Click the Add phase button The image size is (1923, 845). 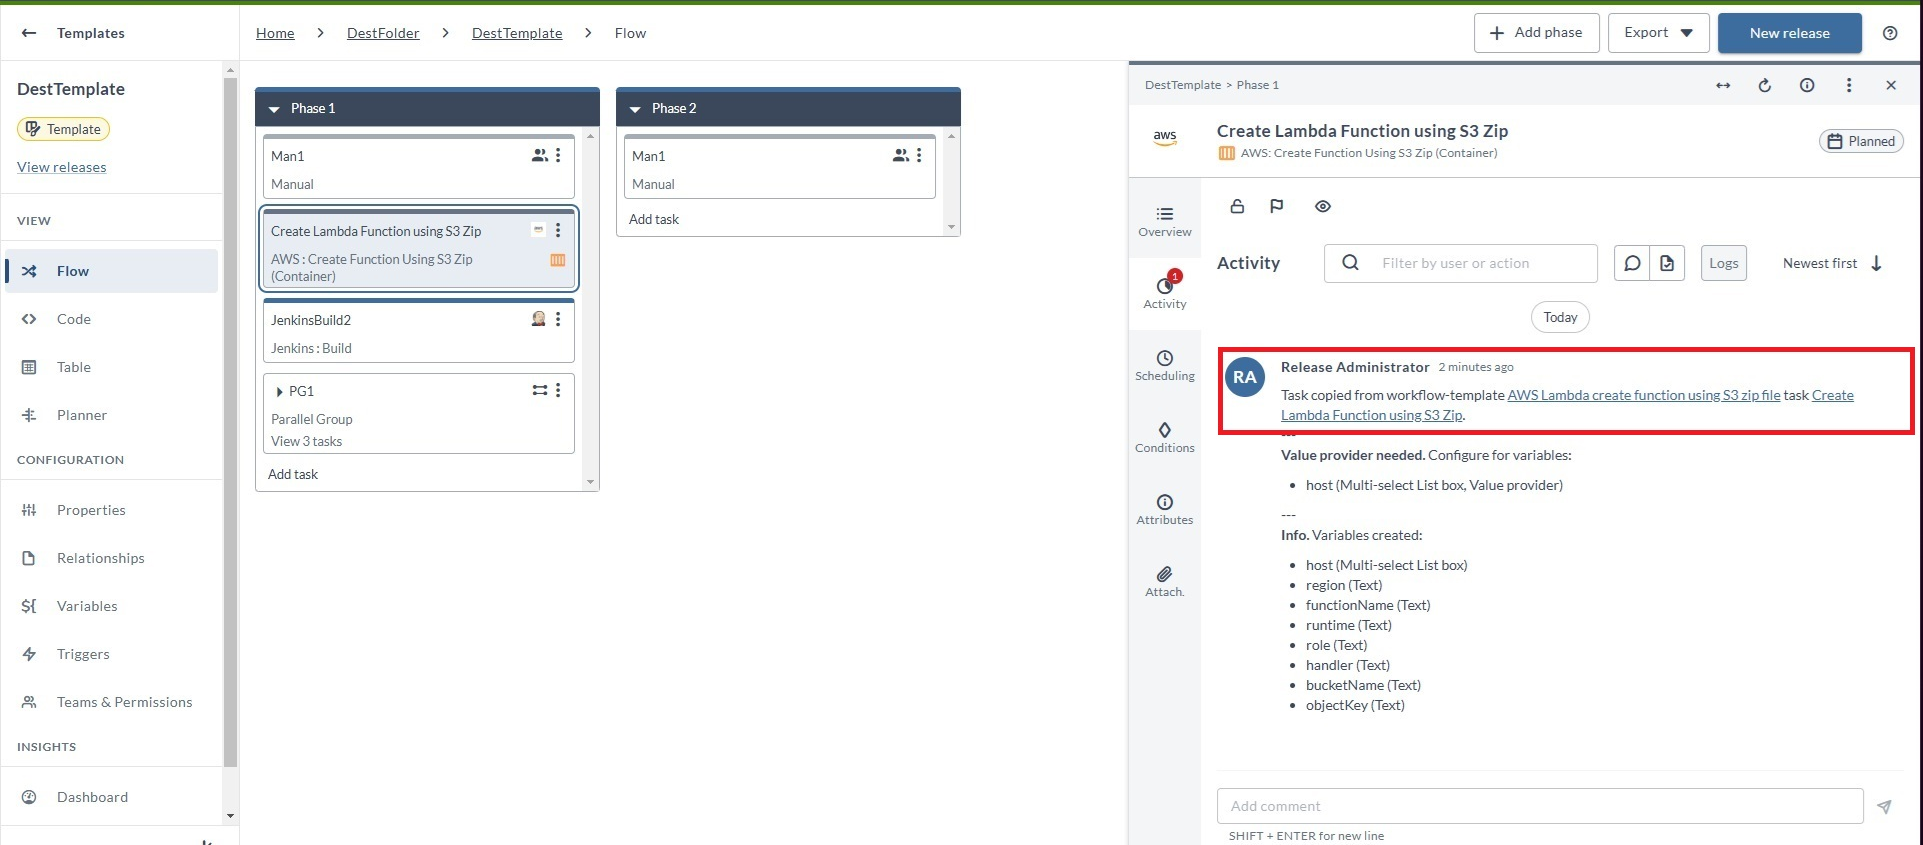coord(1537,33)
